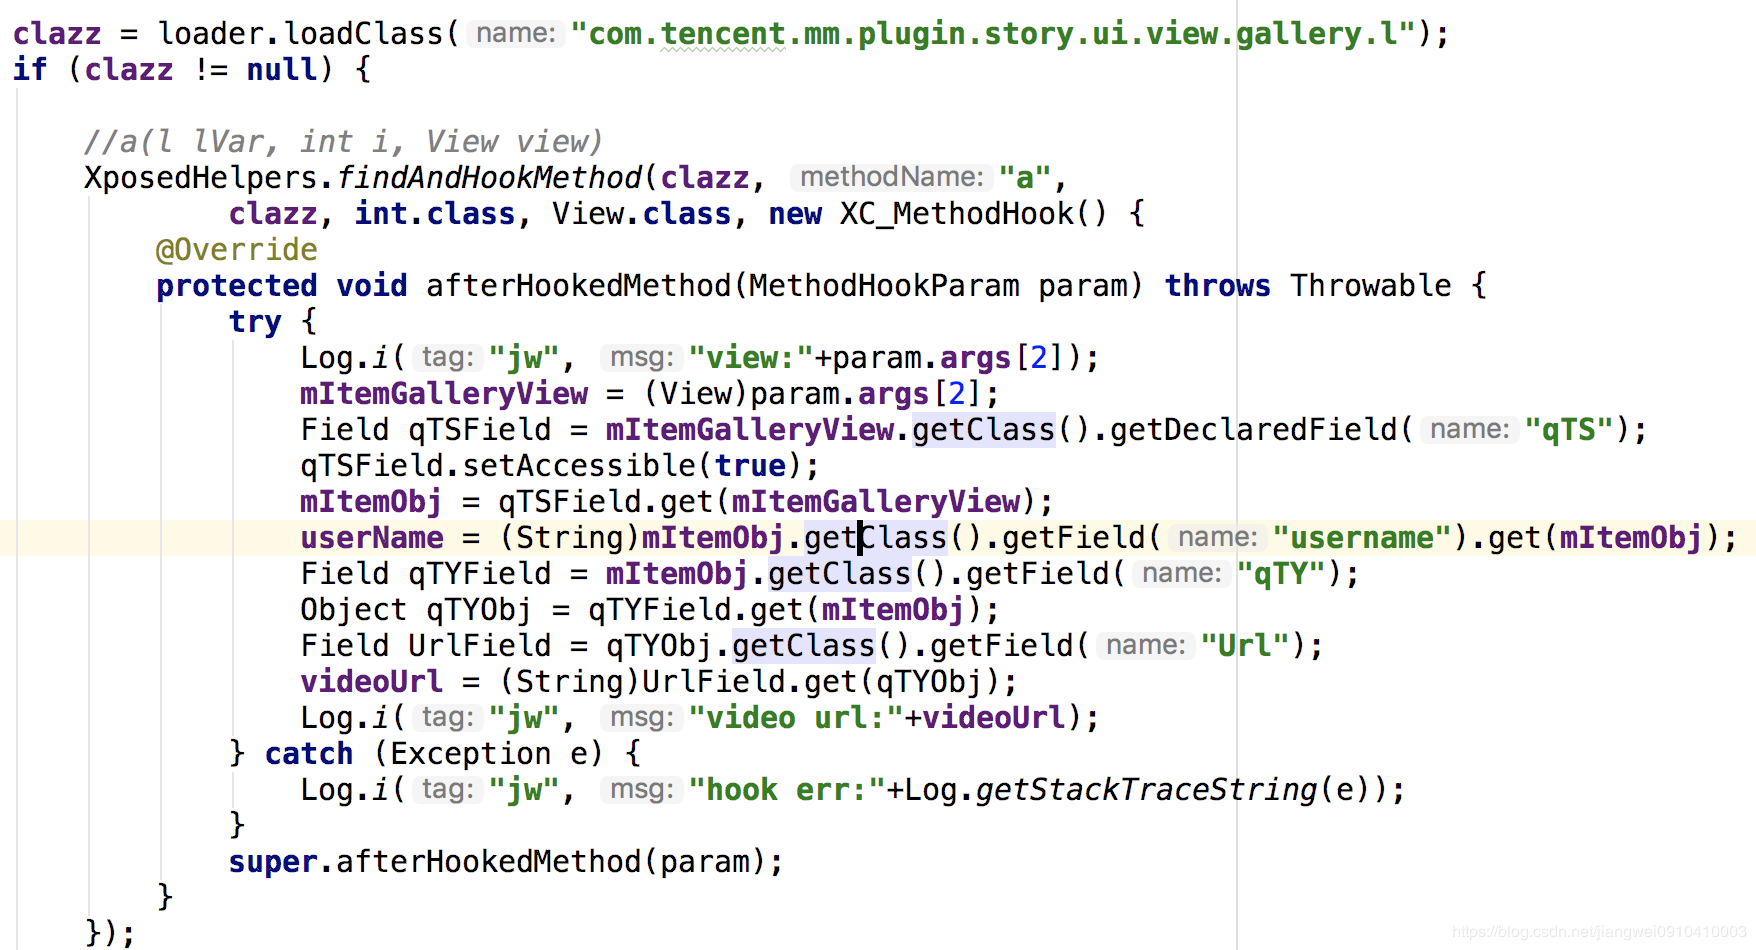The height and width of the screenshot is (950, 1756).
Task: Click "qTYField" in the Field declaration
Action: 479,573
